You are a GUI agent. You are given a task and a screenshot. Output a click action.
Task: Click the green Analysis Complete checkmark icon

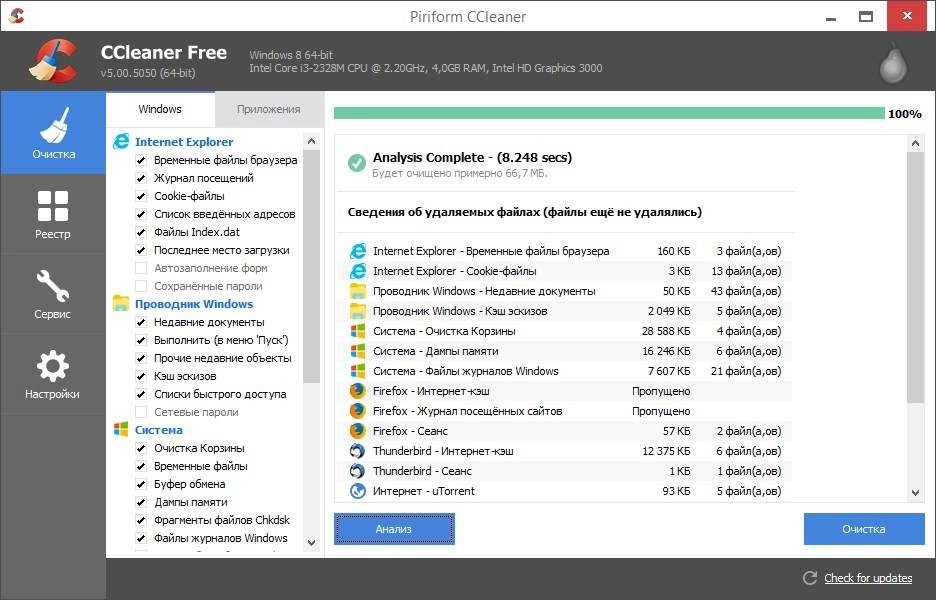[x=357, y=162]
